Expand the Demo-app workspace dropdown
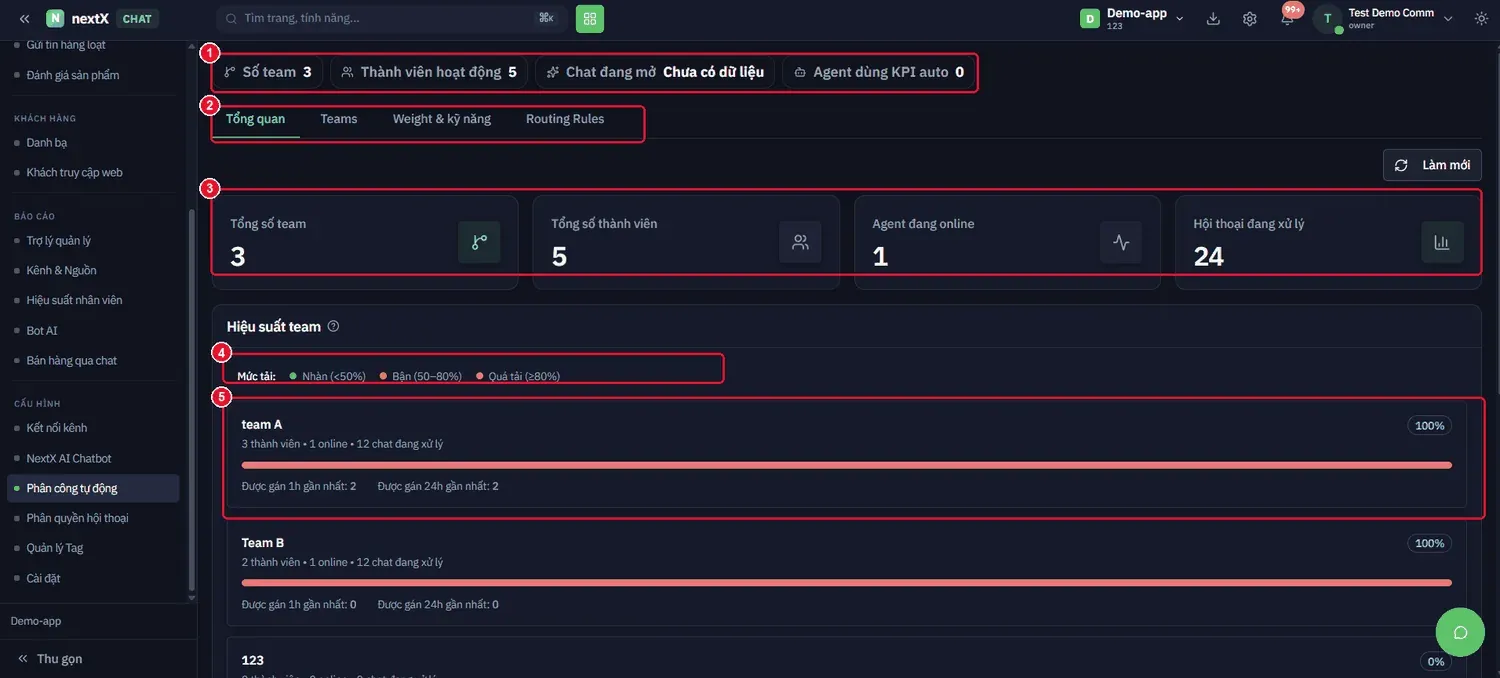The height and width of the screenshot is (678, 1500). (x=1133, y=18)
